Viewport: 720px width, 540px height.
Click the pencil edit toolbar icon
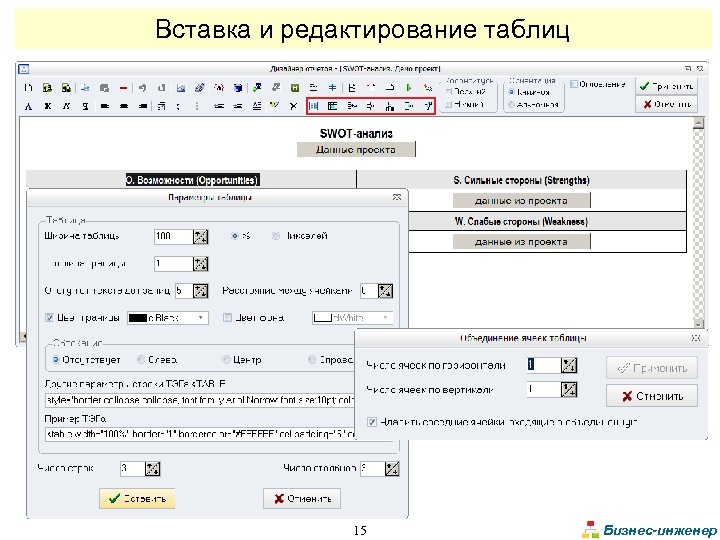(x=199, y=87)
